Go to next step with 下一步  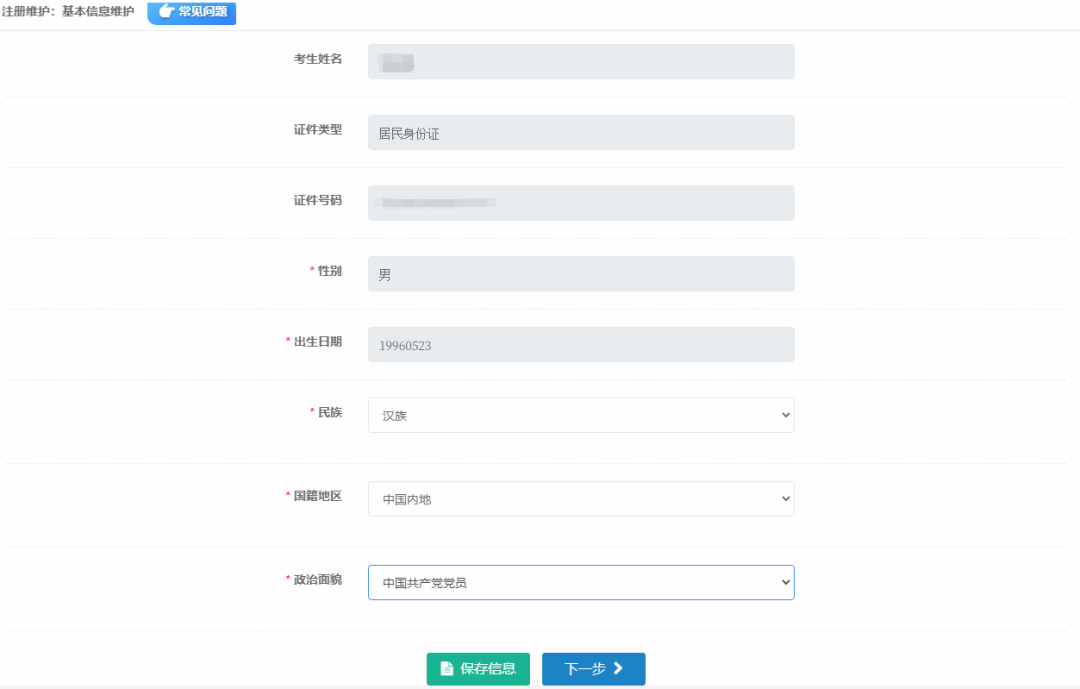click(593, 669)
